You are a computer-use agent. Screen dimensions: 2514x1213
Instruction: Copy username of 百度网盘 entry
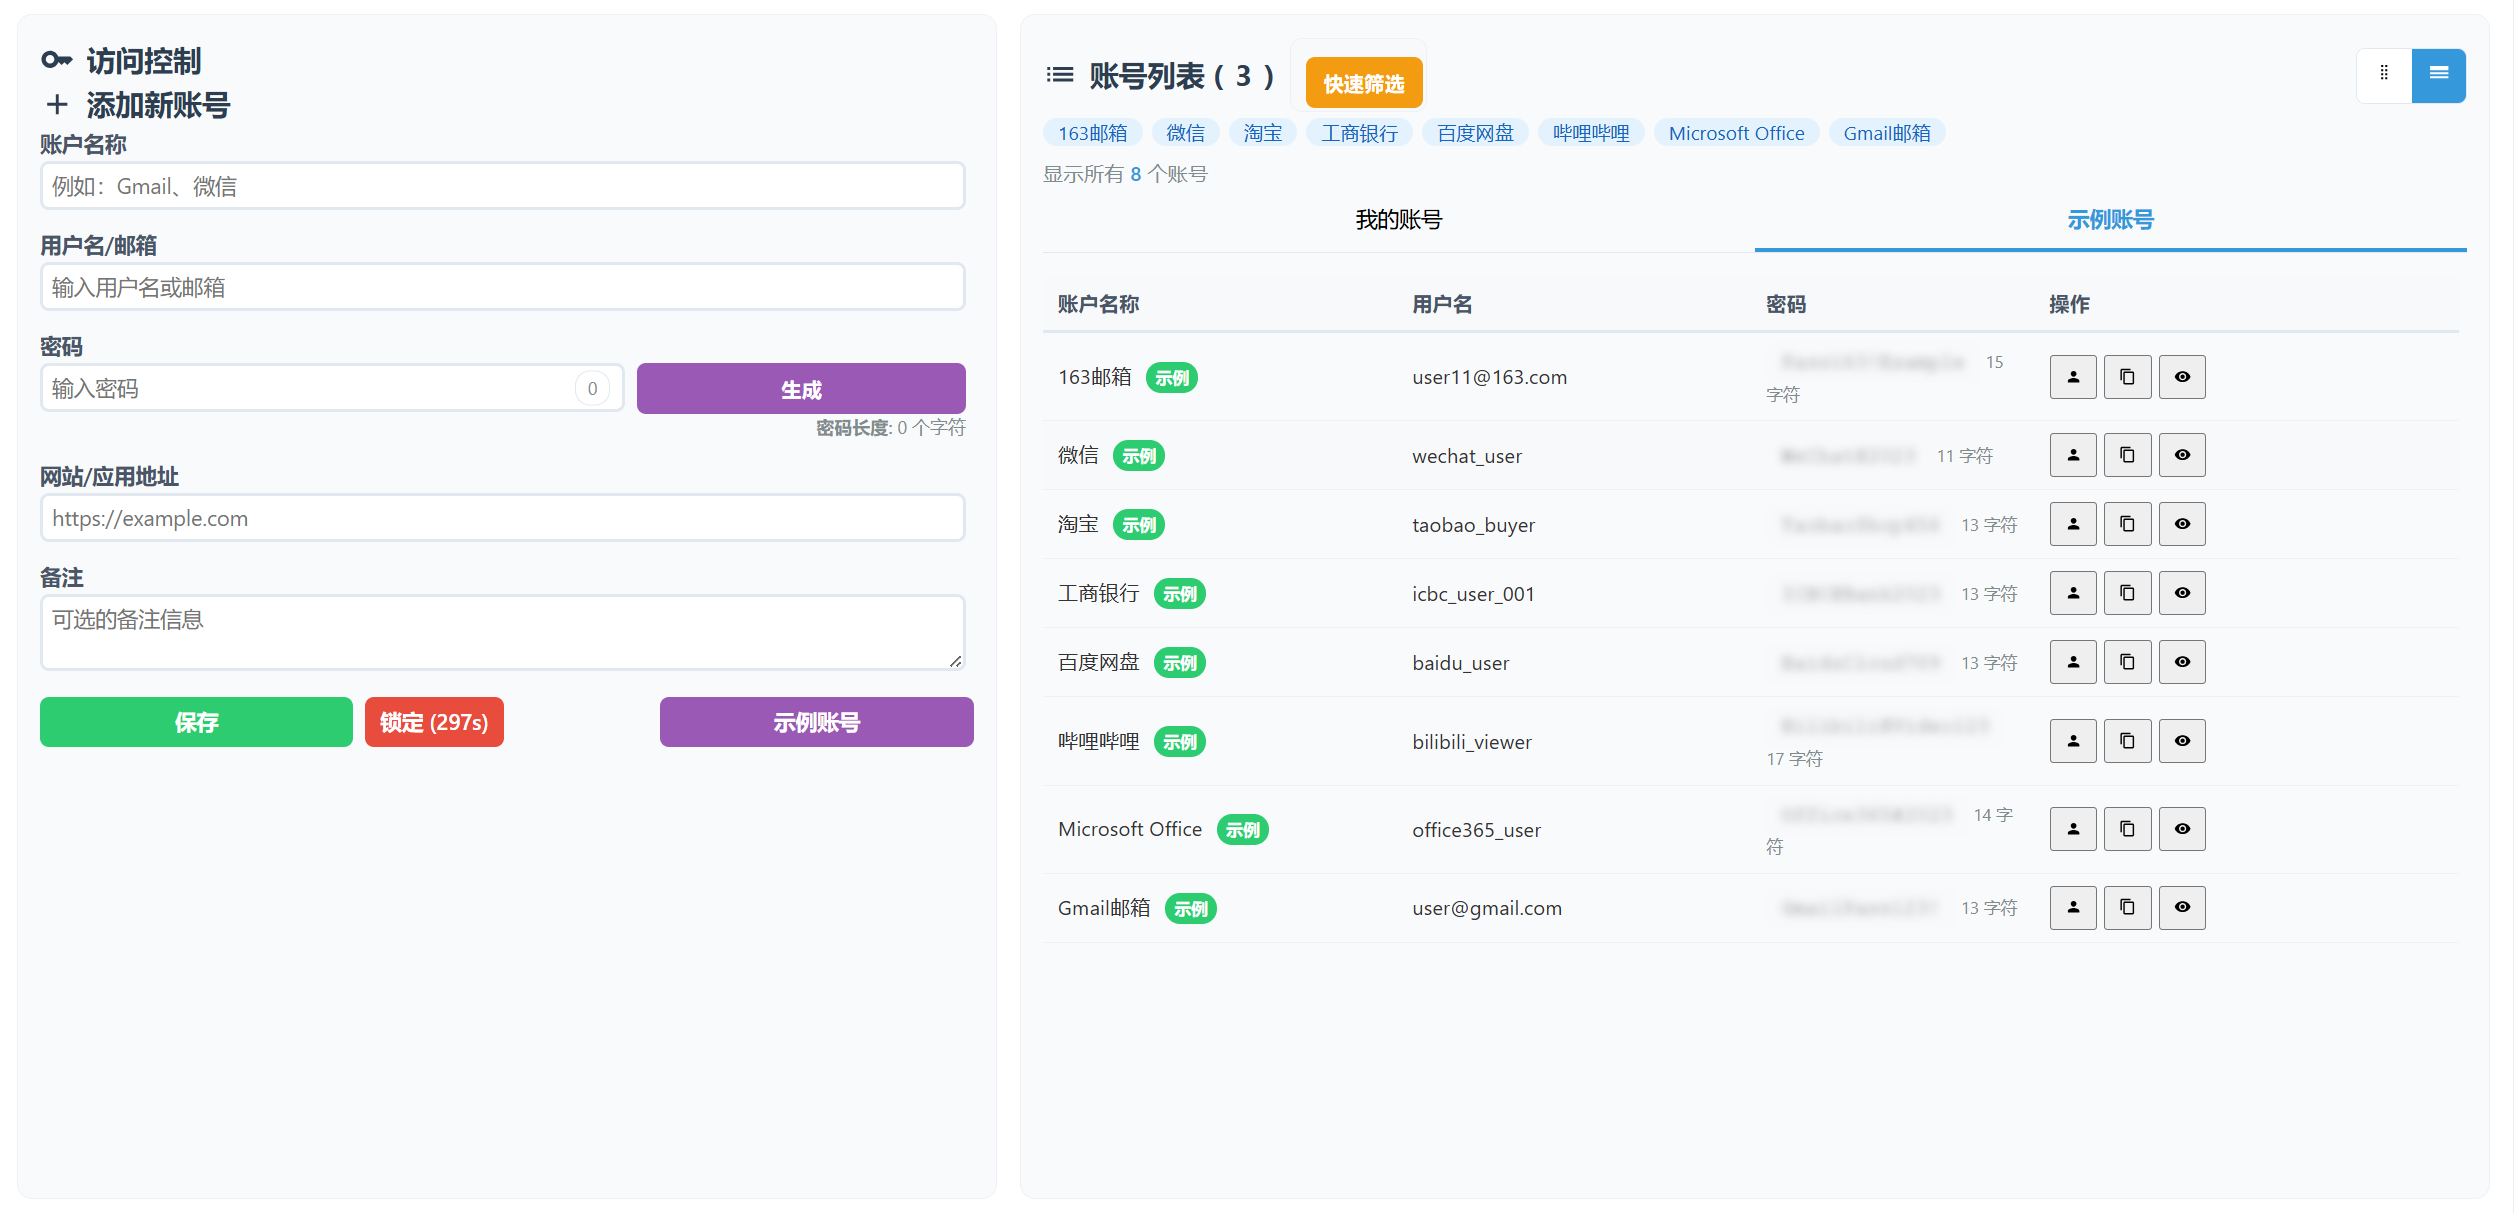(2073, 662)
